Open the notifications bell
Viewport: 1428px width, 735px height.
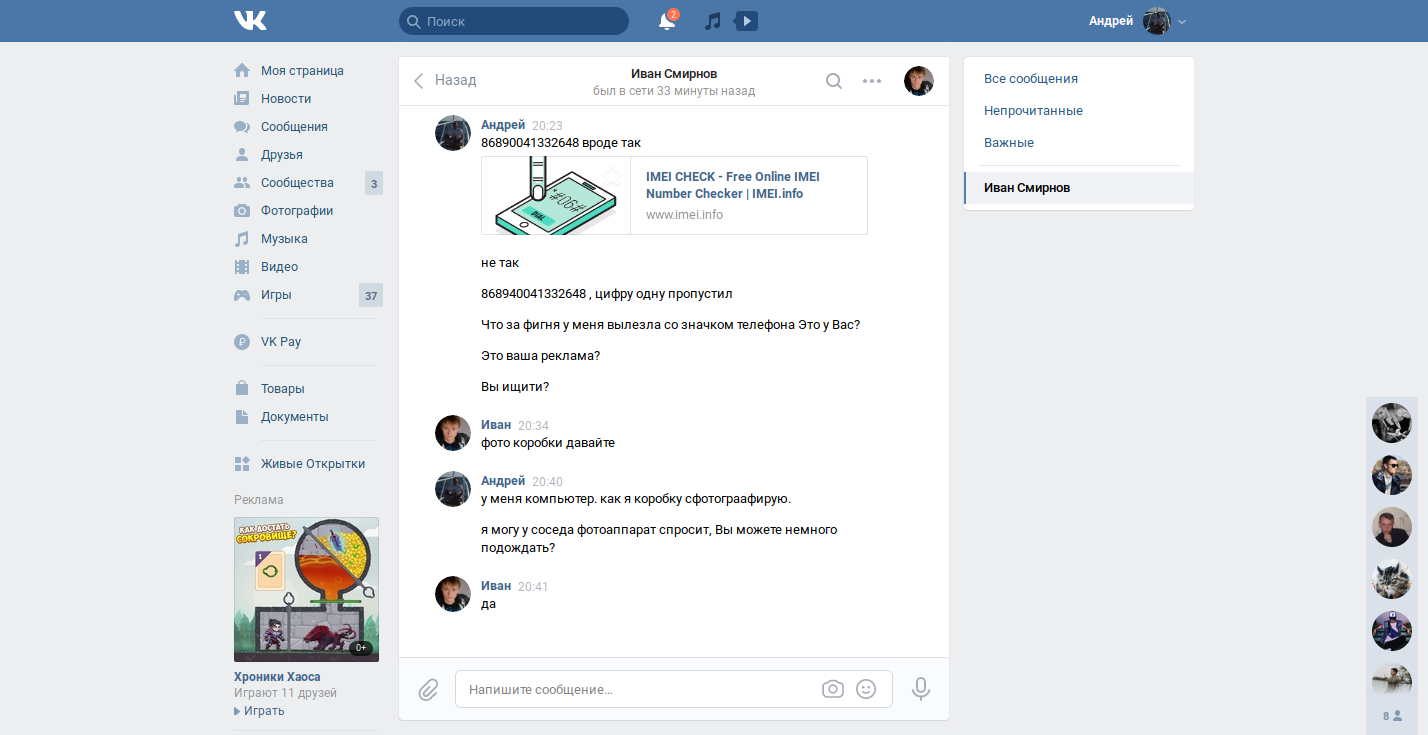point(666,21)
